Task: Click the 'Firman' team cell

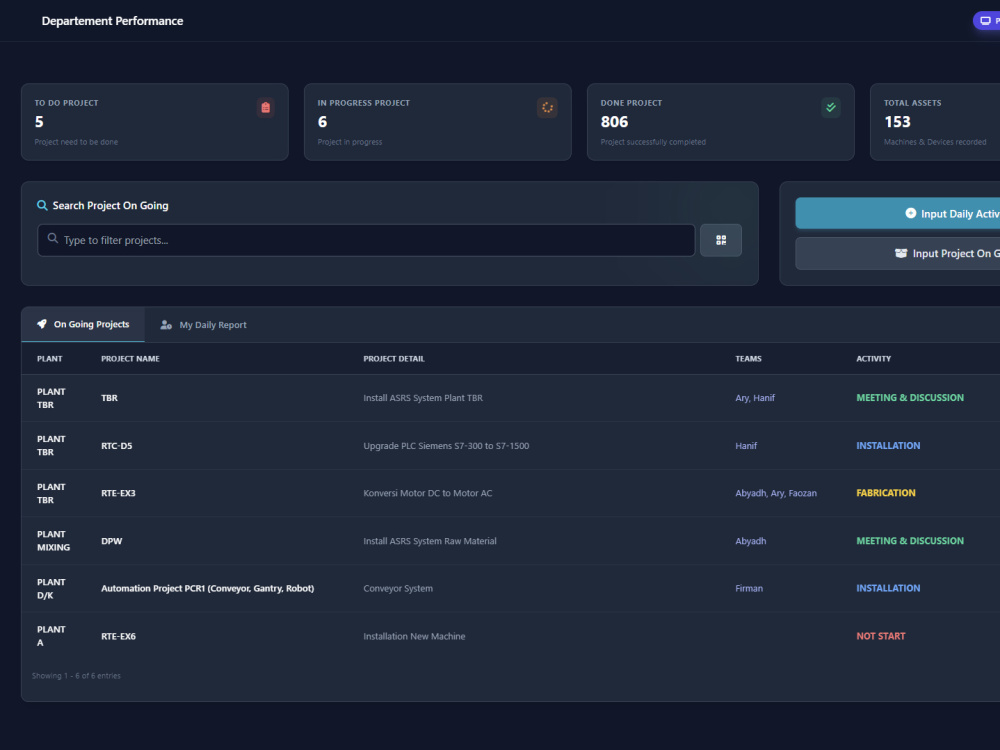Action: click(x=749, y=588)
